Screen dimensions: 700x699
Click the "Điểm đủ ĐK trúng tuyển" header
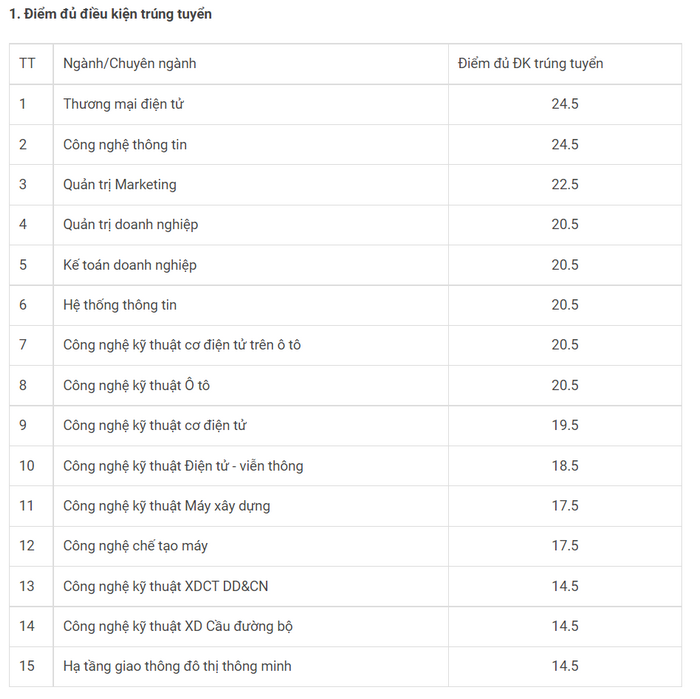[x=530, y=63]
